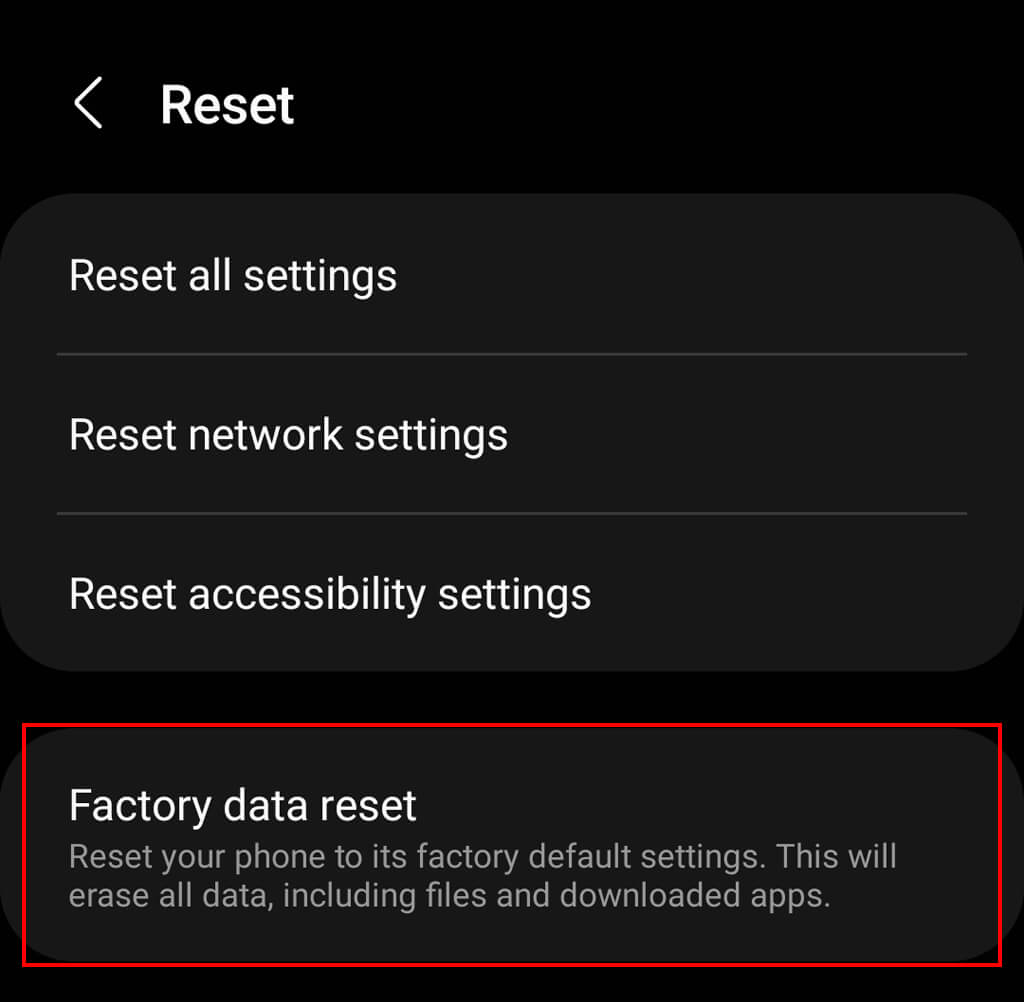Tap the word 'Factory' in the highlighted option
This screenshot has height=1002, width=1024.
point(140,807)
